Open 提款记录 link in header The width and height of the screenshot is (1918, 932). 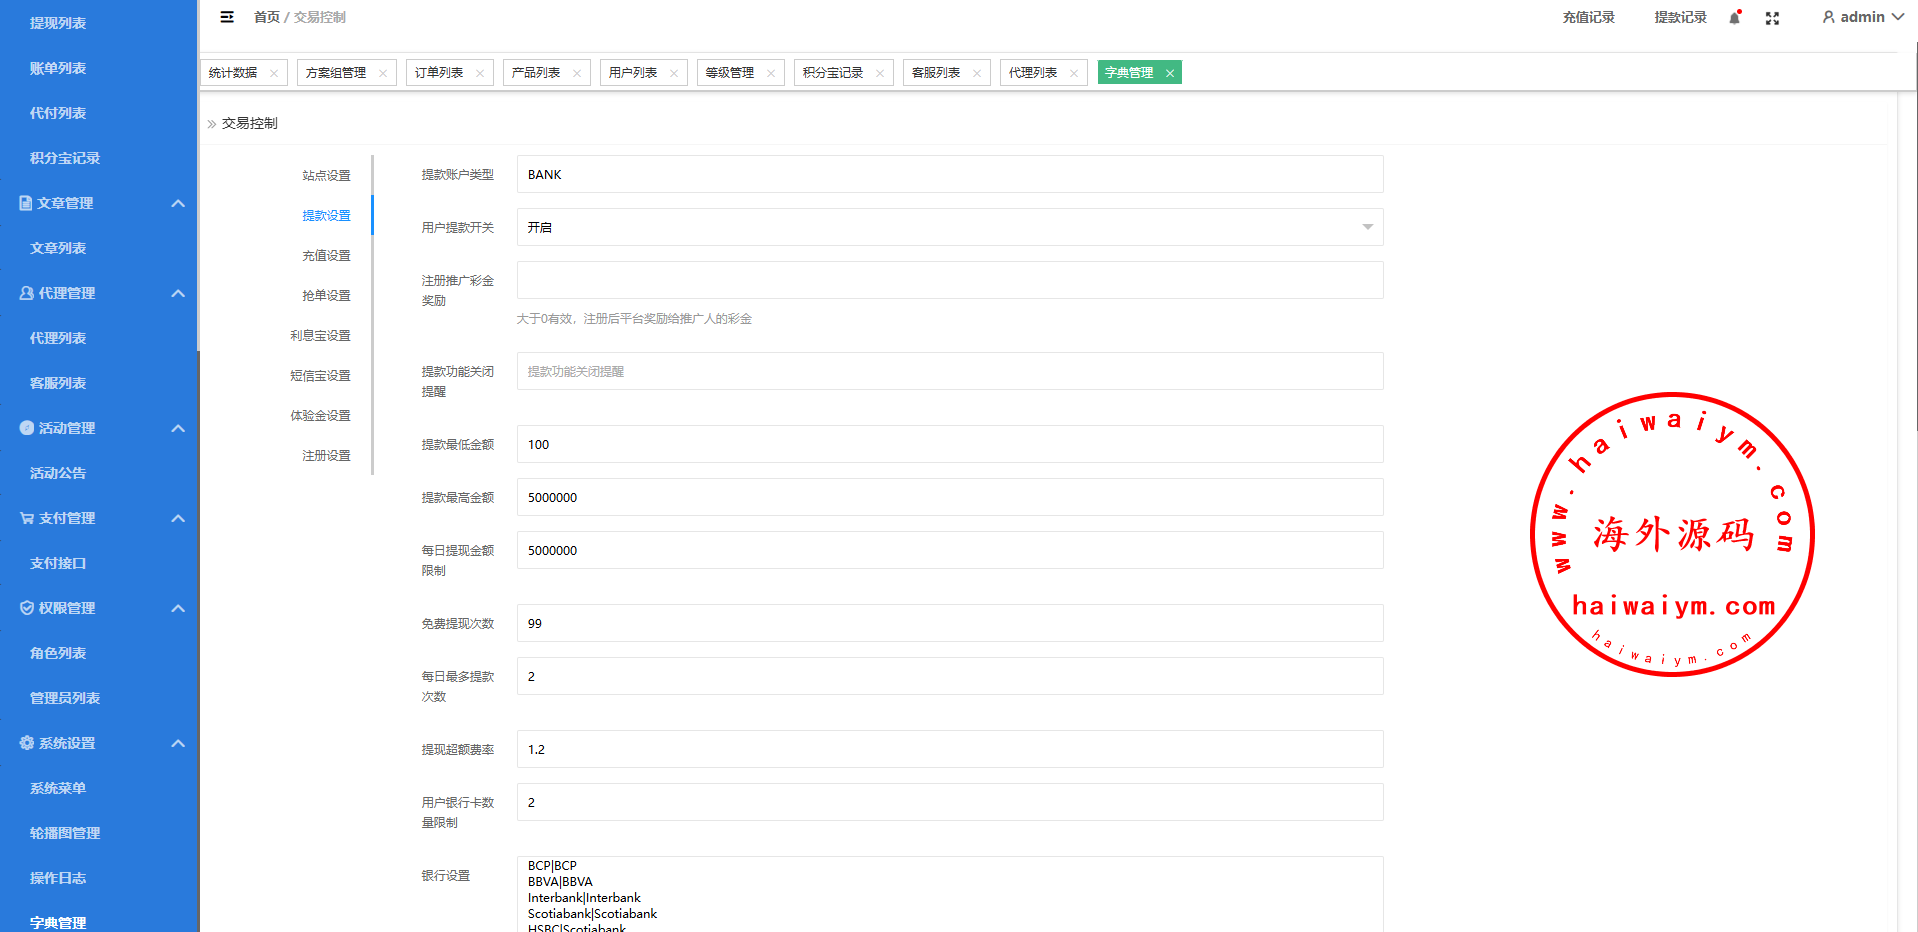coord(1680,18)
